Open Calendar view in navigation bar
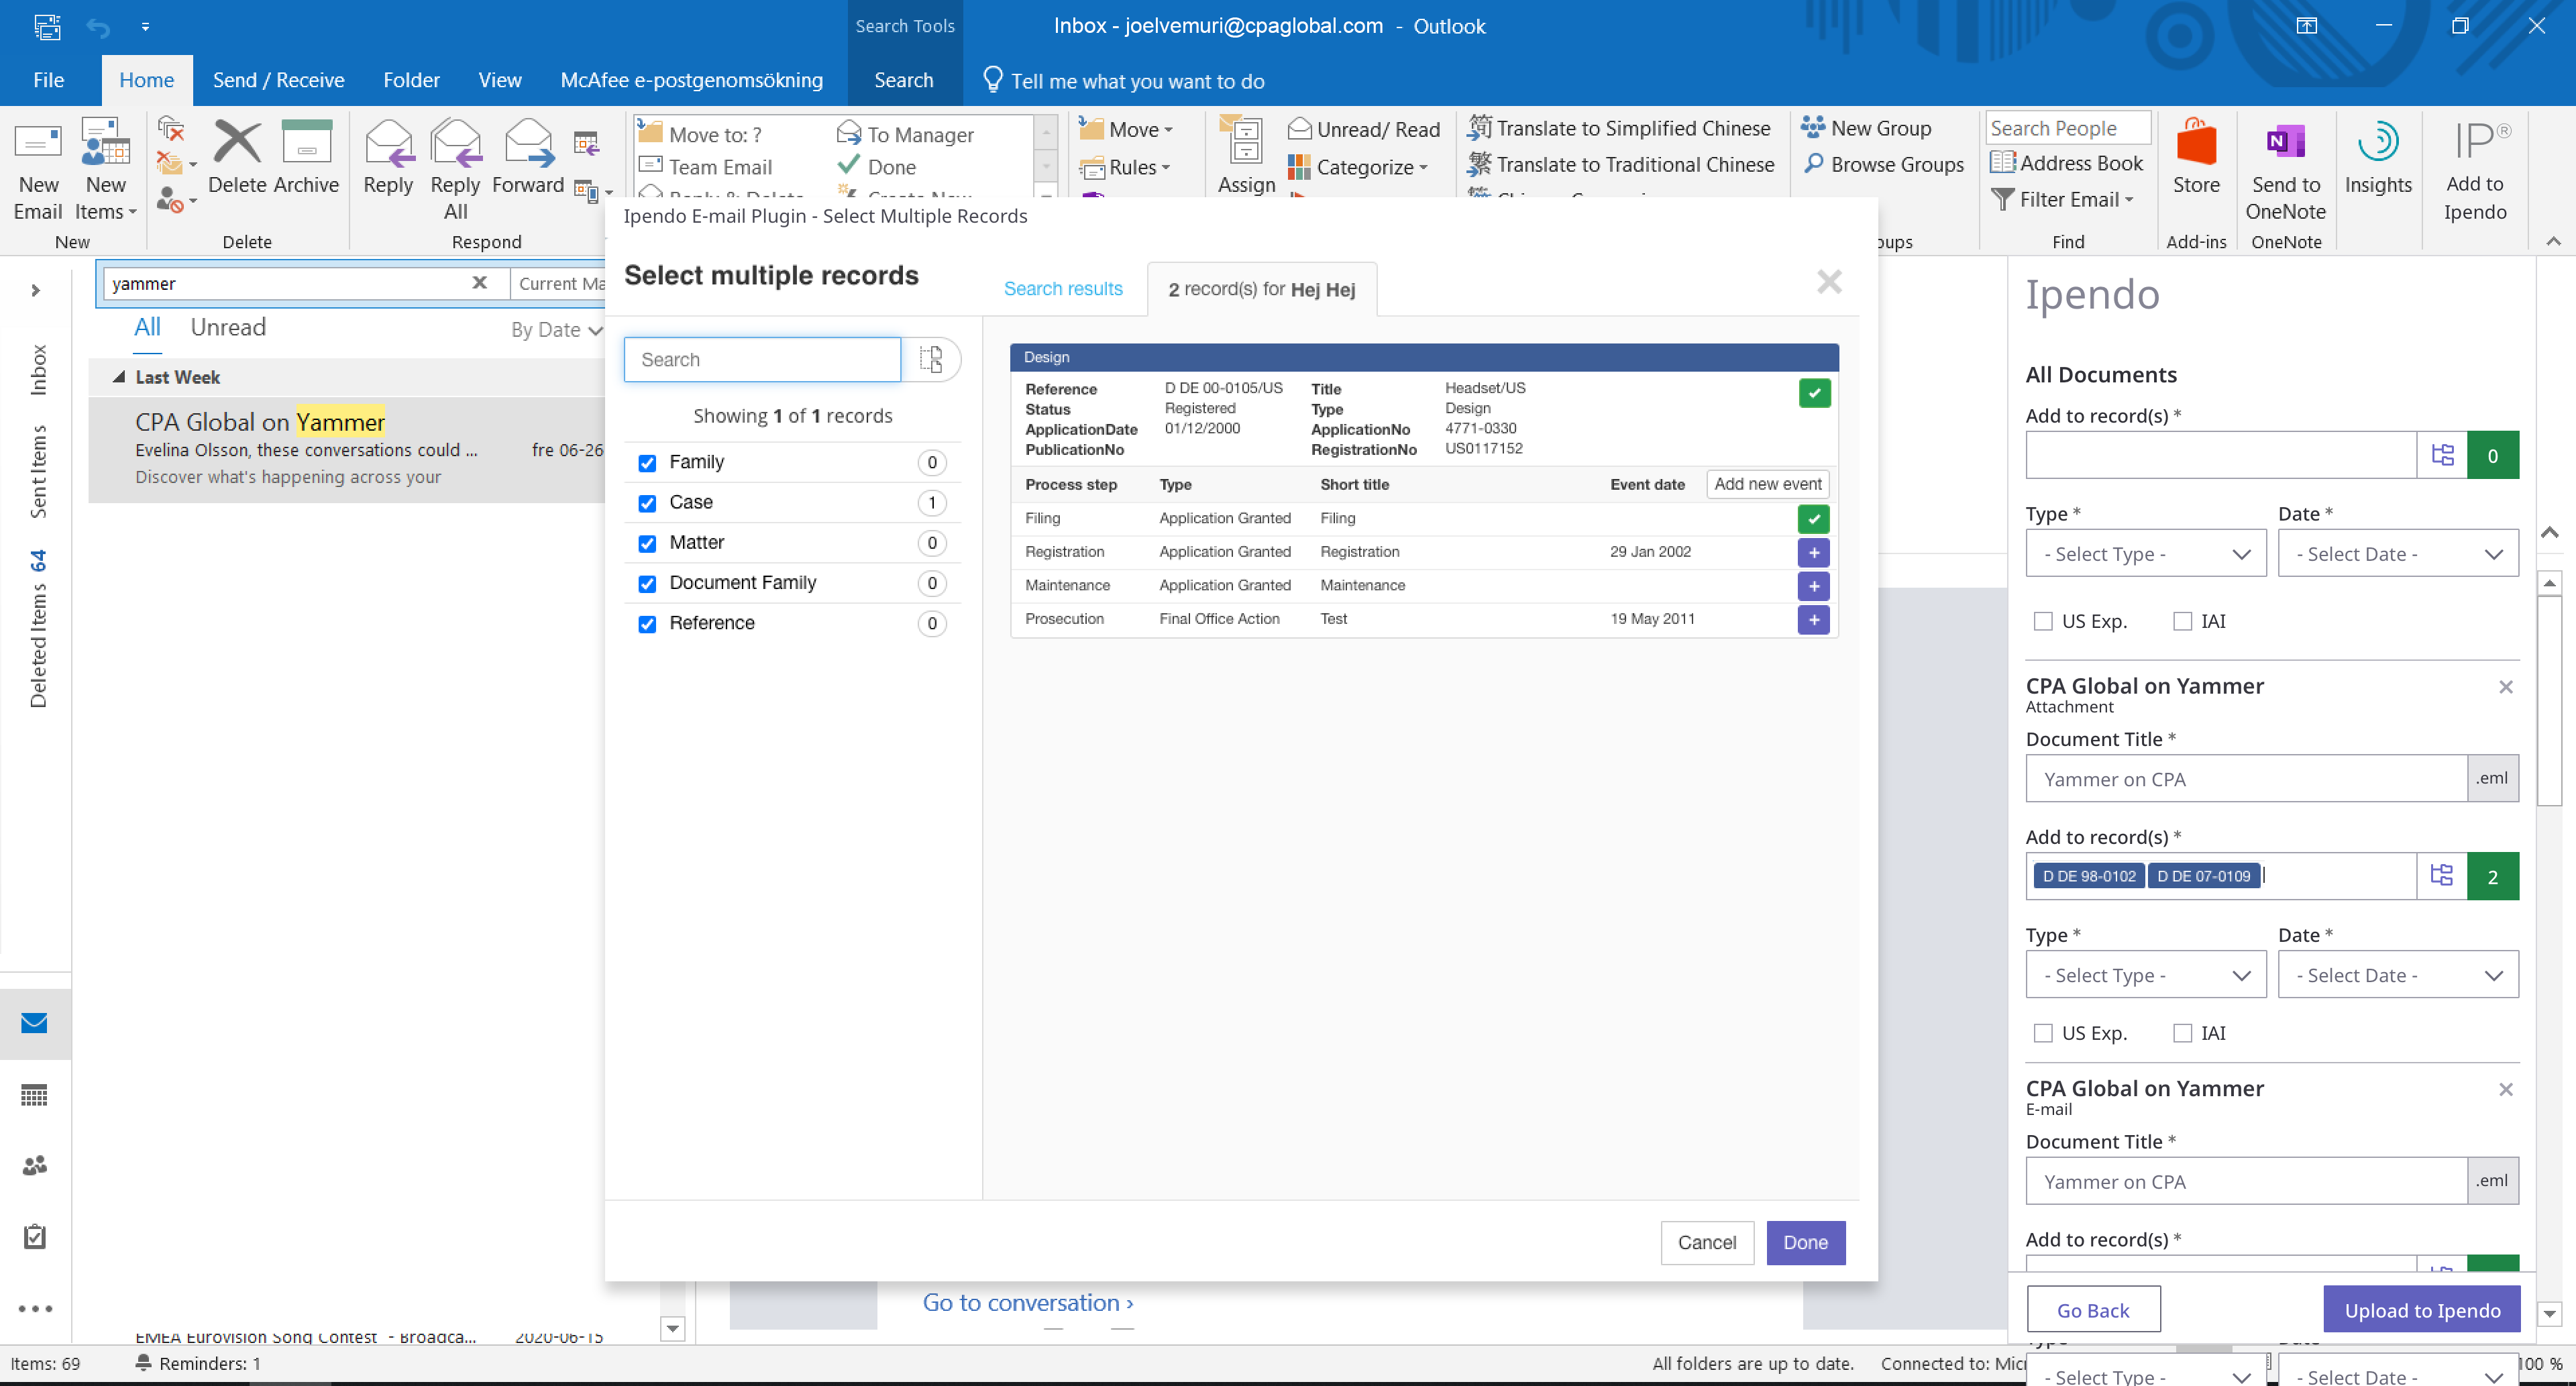The width and height of the screenshot is (2576, 1386). [34, 1095]
